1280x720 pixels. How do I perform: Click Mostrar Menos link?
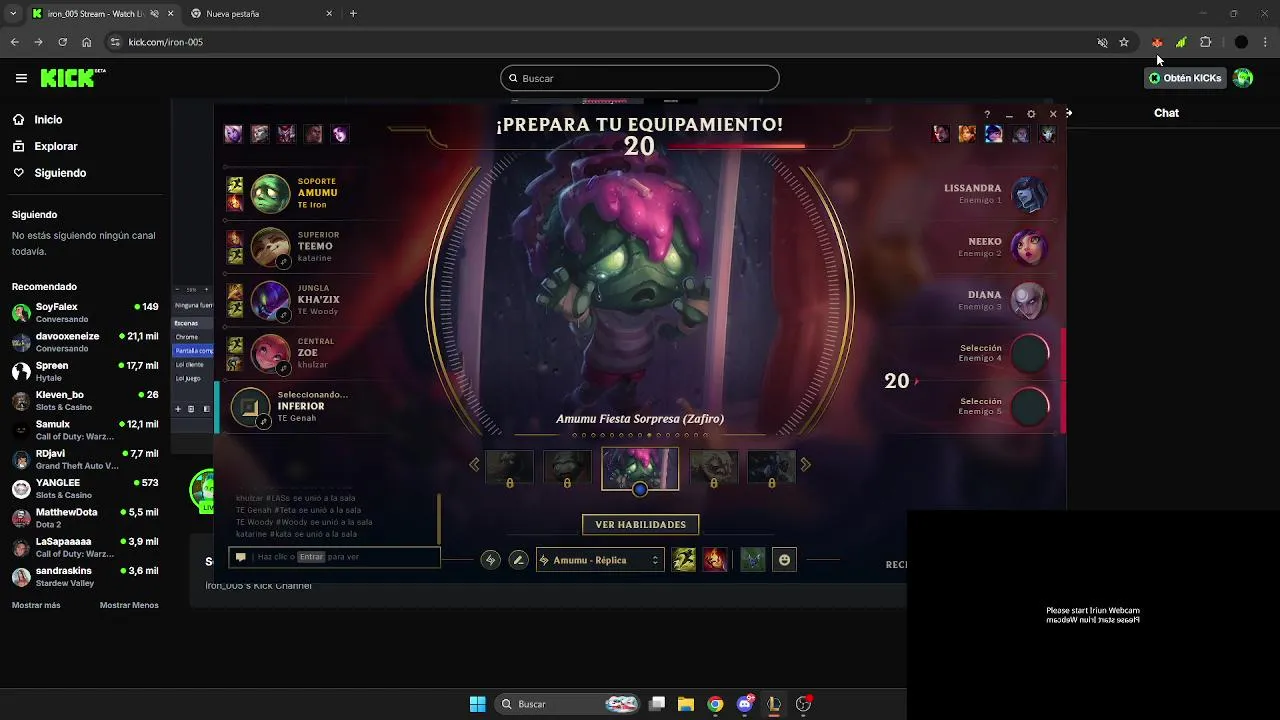click(x=129, y=605)
